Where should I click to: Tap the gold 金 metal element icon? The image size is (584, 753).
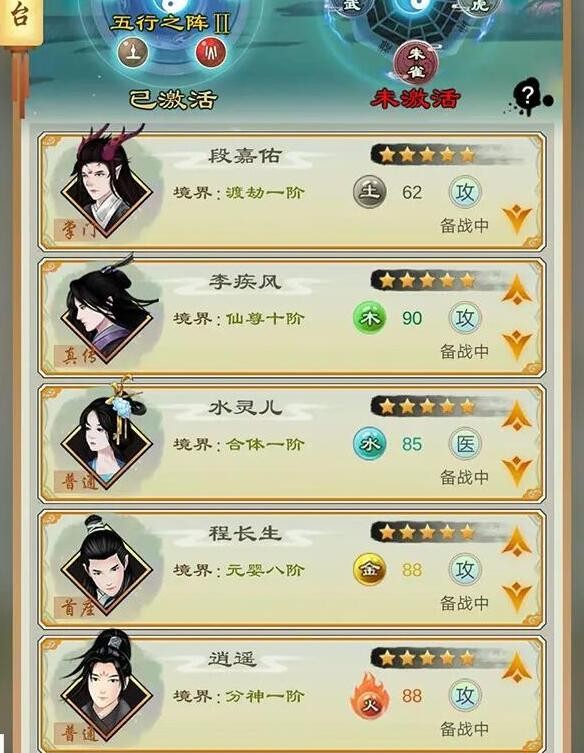370,570
